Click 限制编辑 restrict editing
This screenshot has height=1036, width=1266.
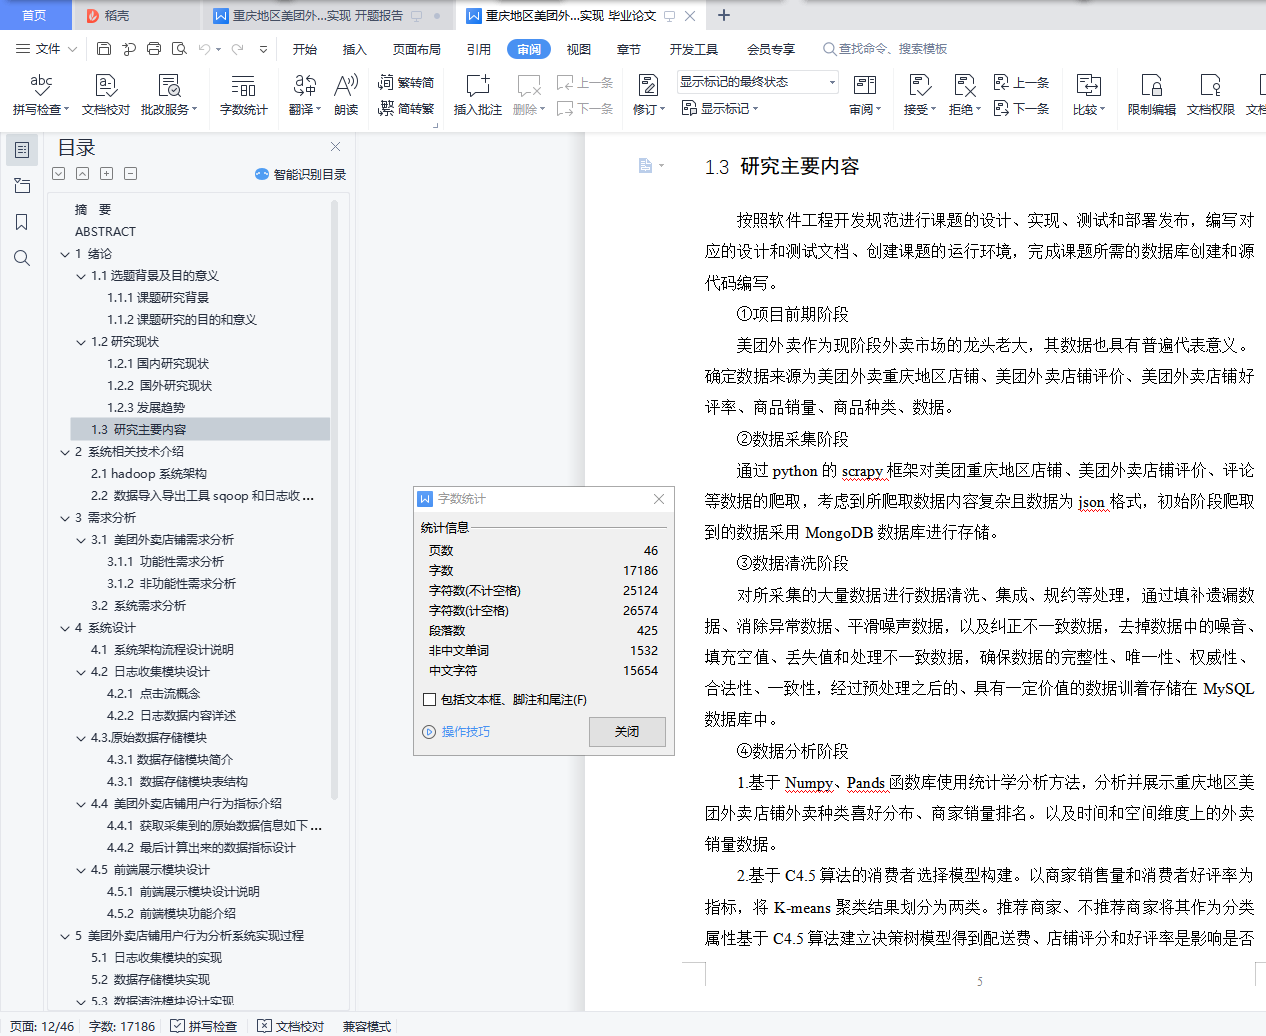coord(1152,95)
